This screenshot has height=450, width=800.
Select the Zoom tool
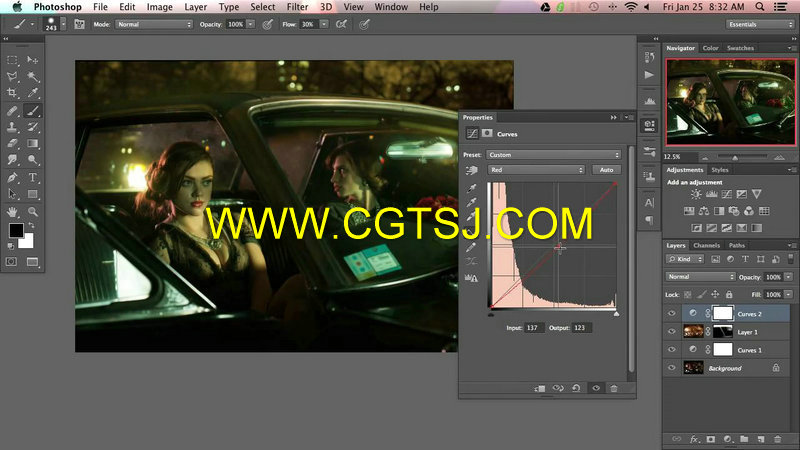click(x=32, y=211)
